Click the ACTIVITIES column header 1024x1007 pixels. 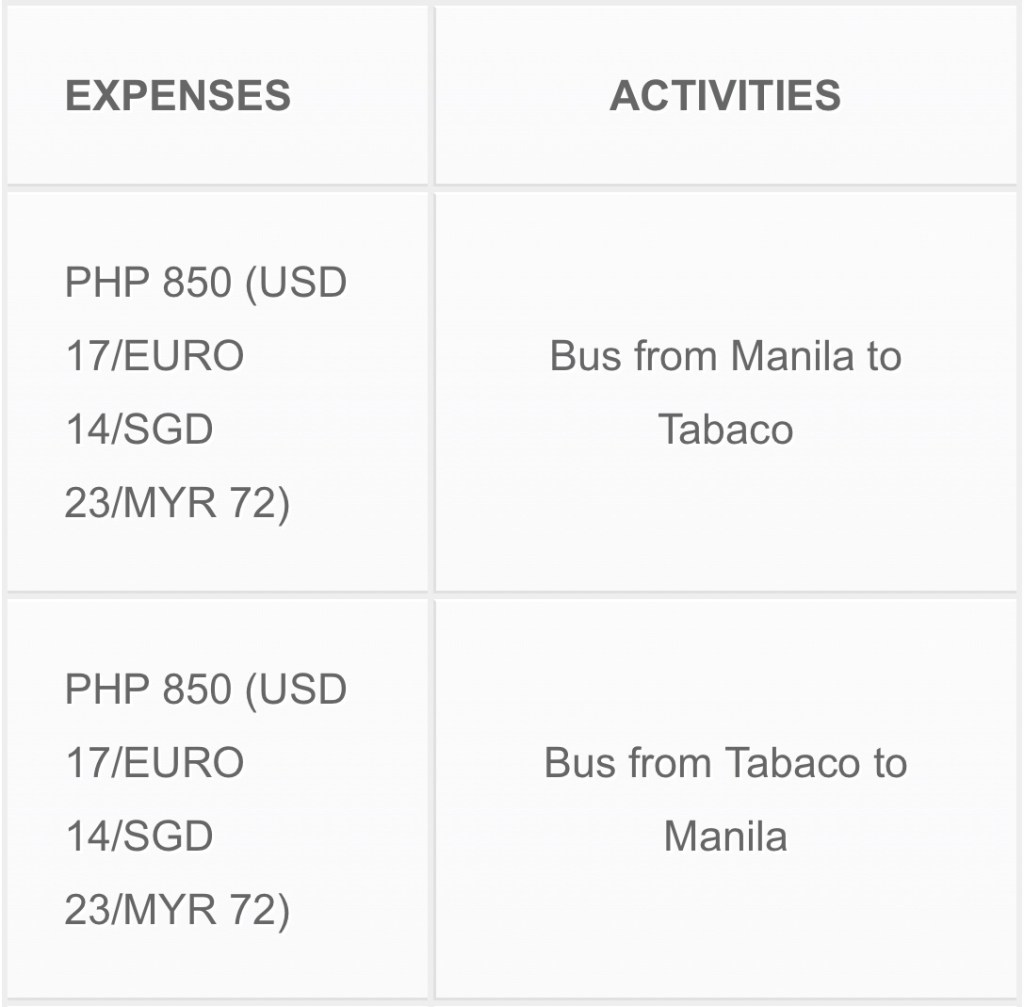[725, 96]
